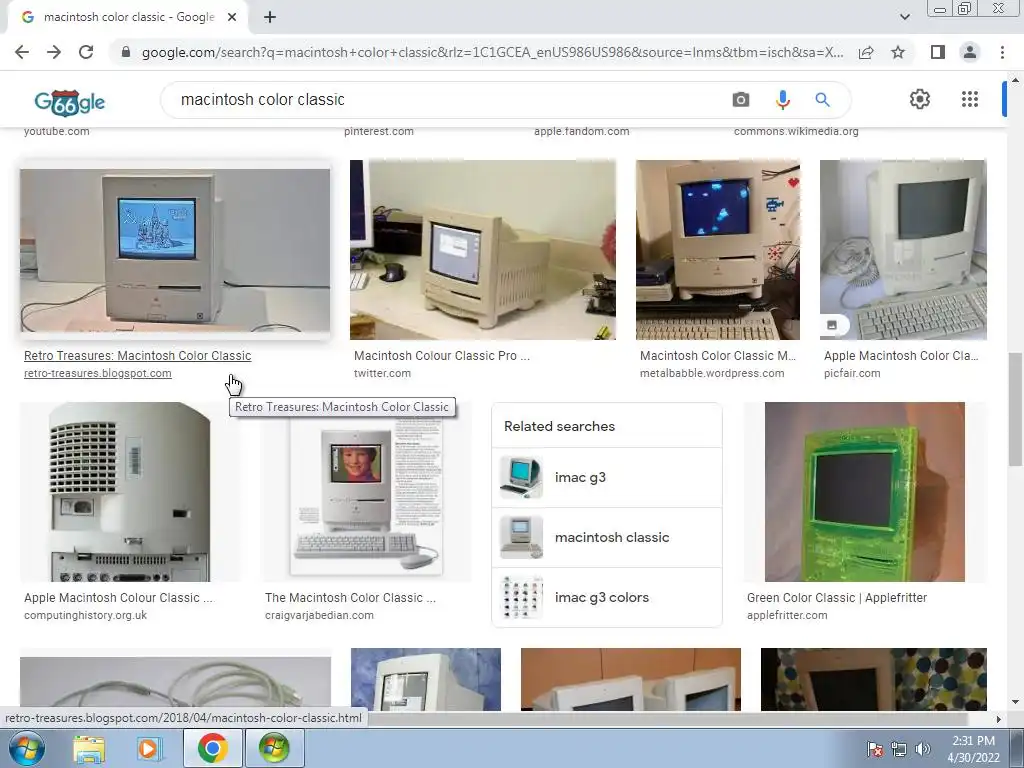The image size is (1024, 768).
Task: Open picfair.com Apple Macintosh thumbnail
Action: tap(903, 249)
